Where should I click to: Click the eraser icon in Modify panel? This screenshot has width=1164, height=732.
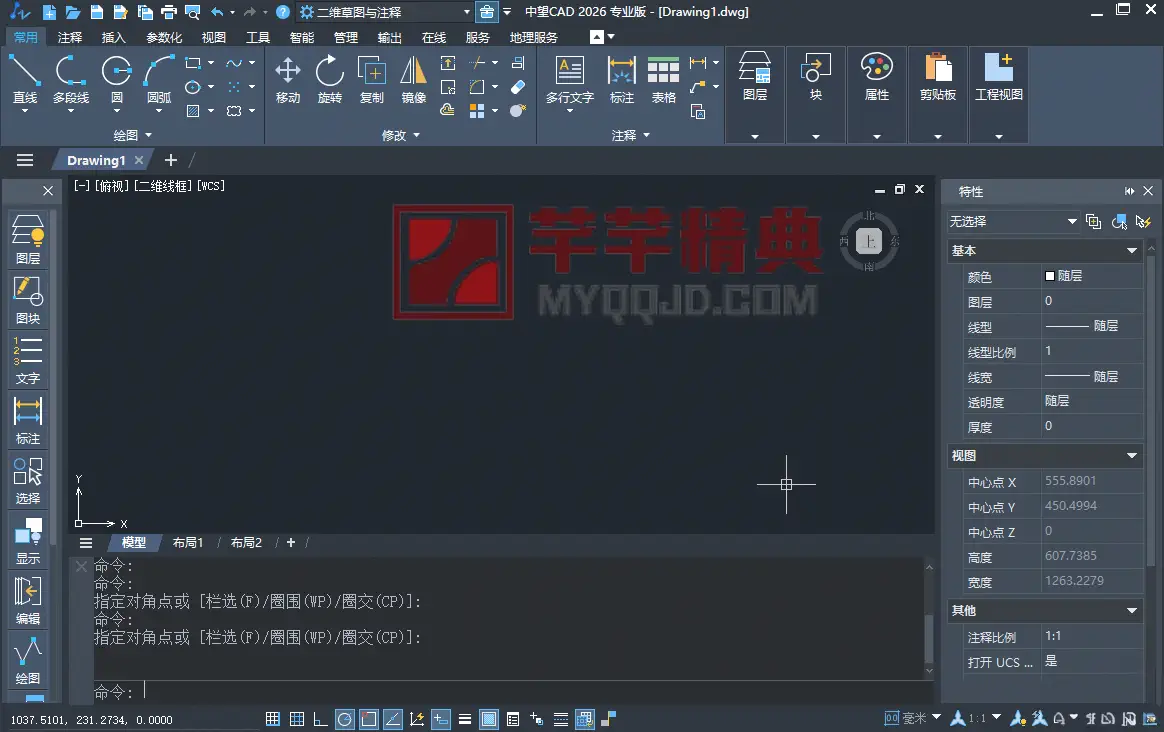pyautogui.click(x=517, y=87)
